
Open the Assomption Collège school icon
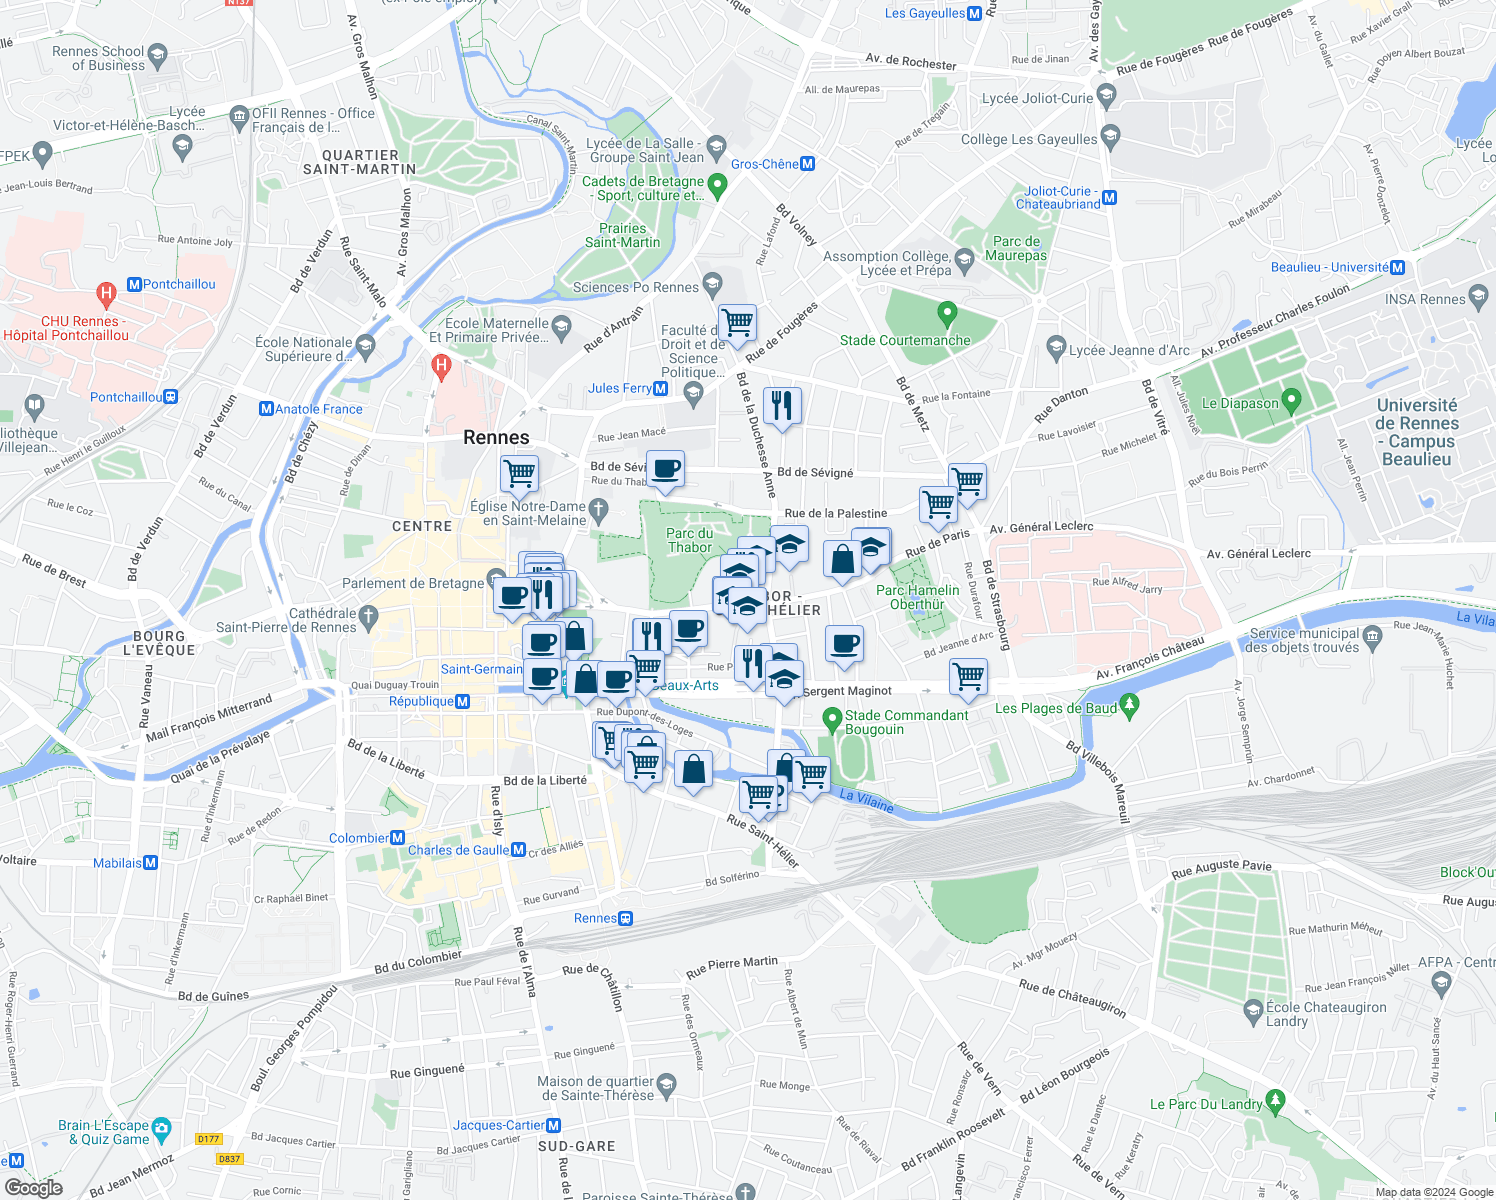pos(964,261)
